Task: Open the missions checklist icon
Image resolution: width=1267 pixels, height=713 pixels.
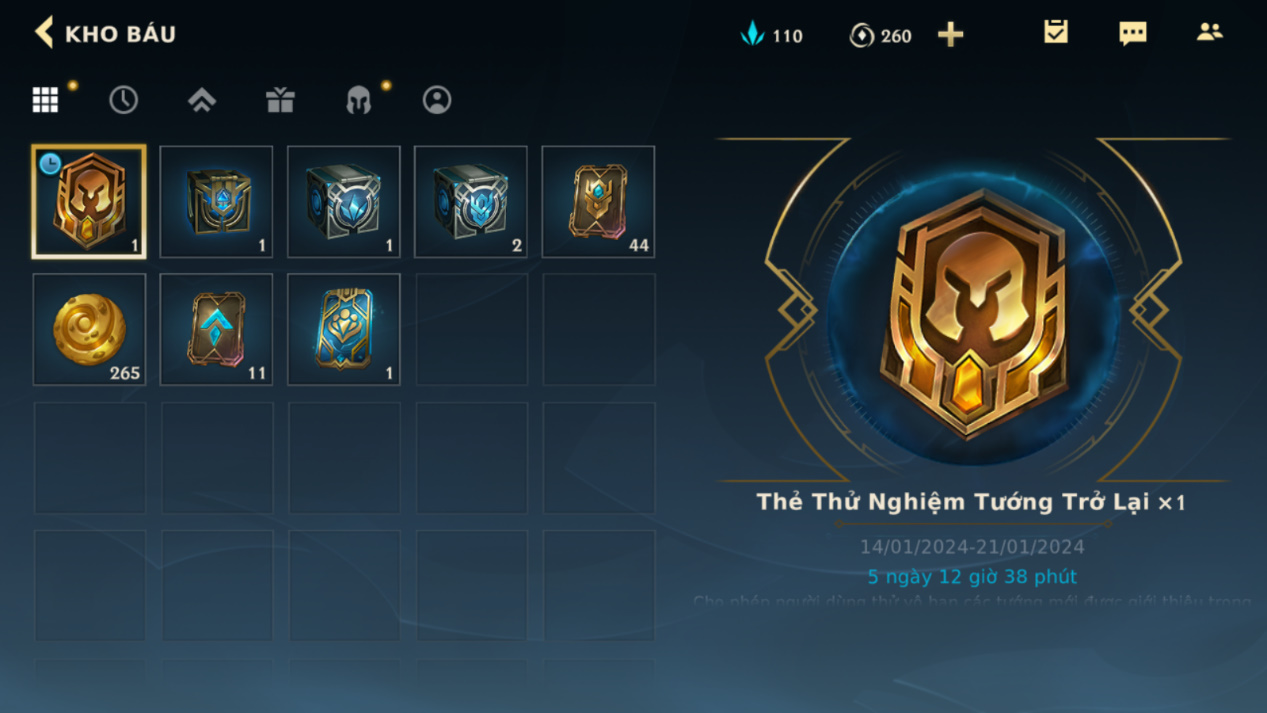Action: coord(1055,32)
